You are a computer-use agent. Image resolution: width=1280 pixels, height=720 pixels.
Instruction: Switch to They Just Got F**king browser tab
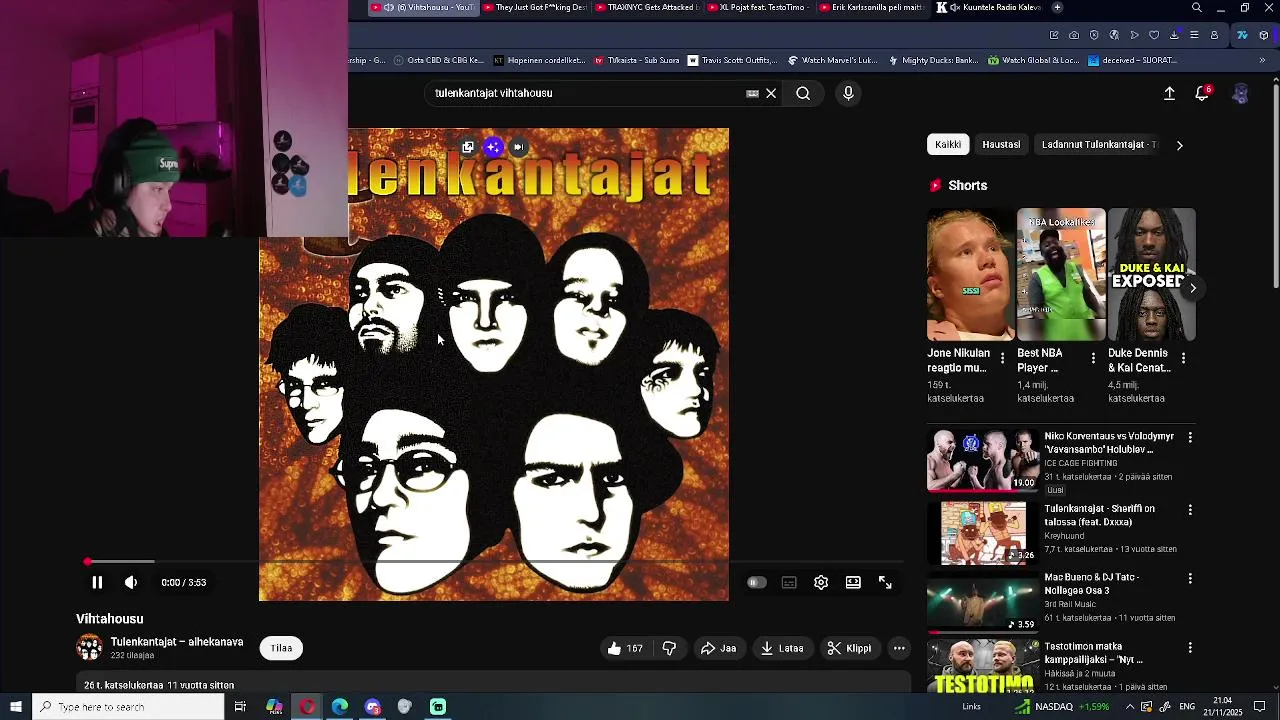(x=533, y=7)
